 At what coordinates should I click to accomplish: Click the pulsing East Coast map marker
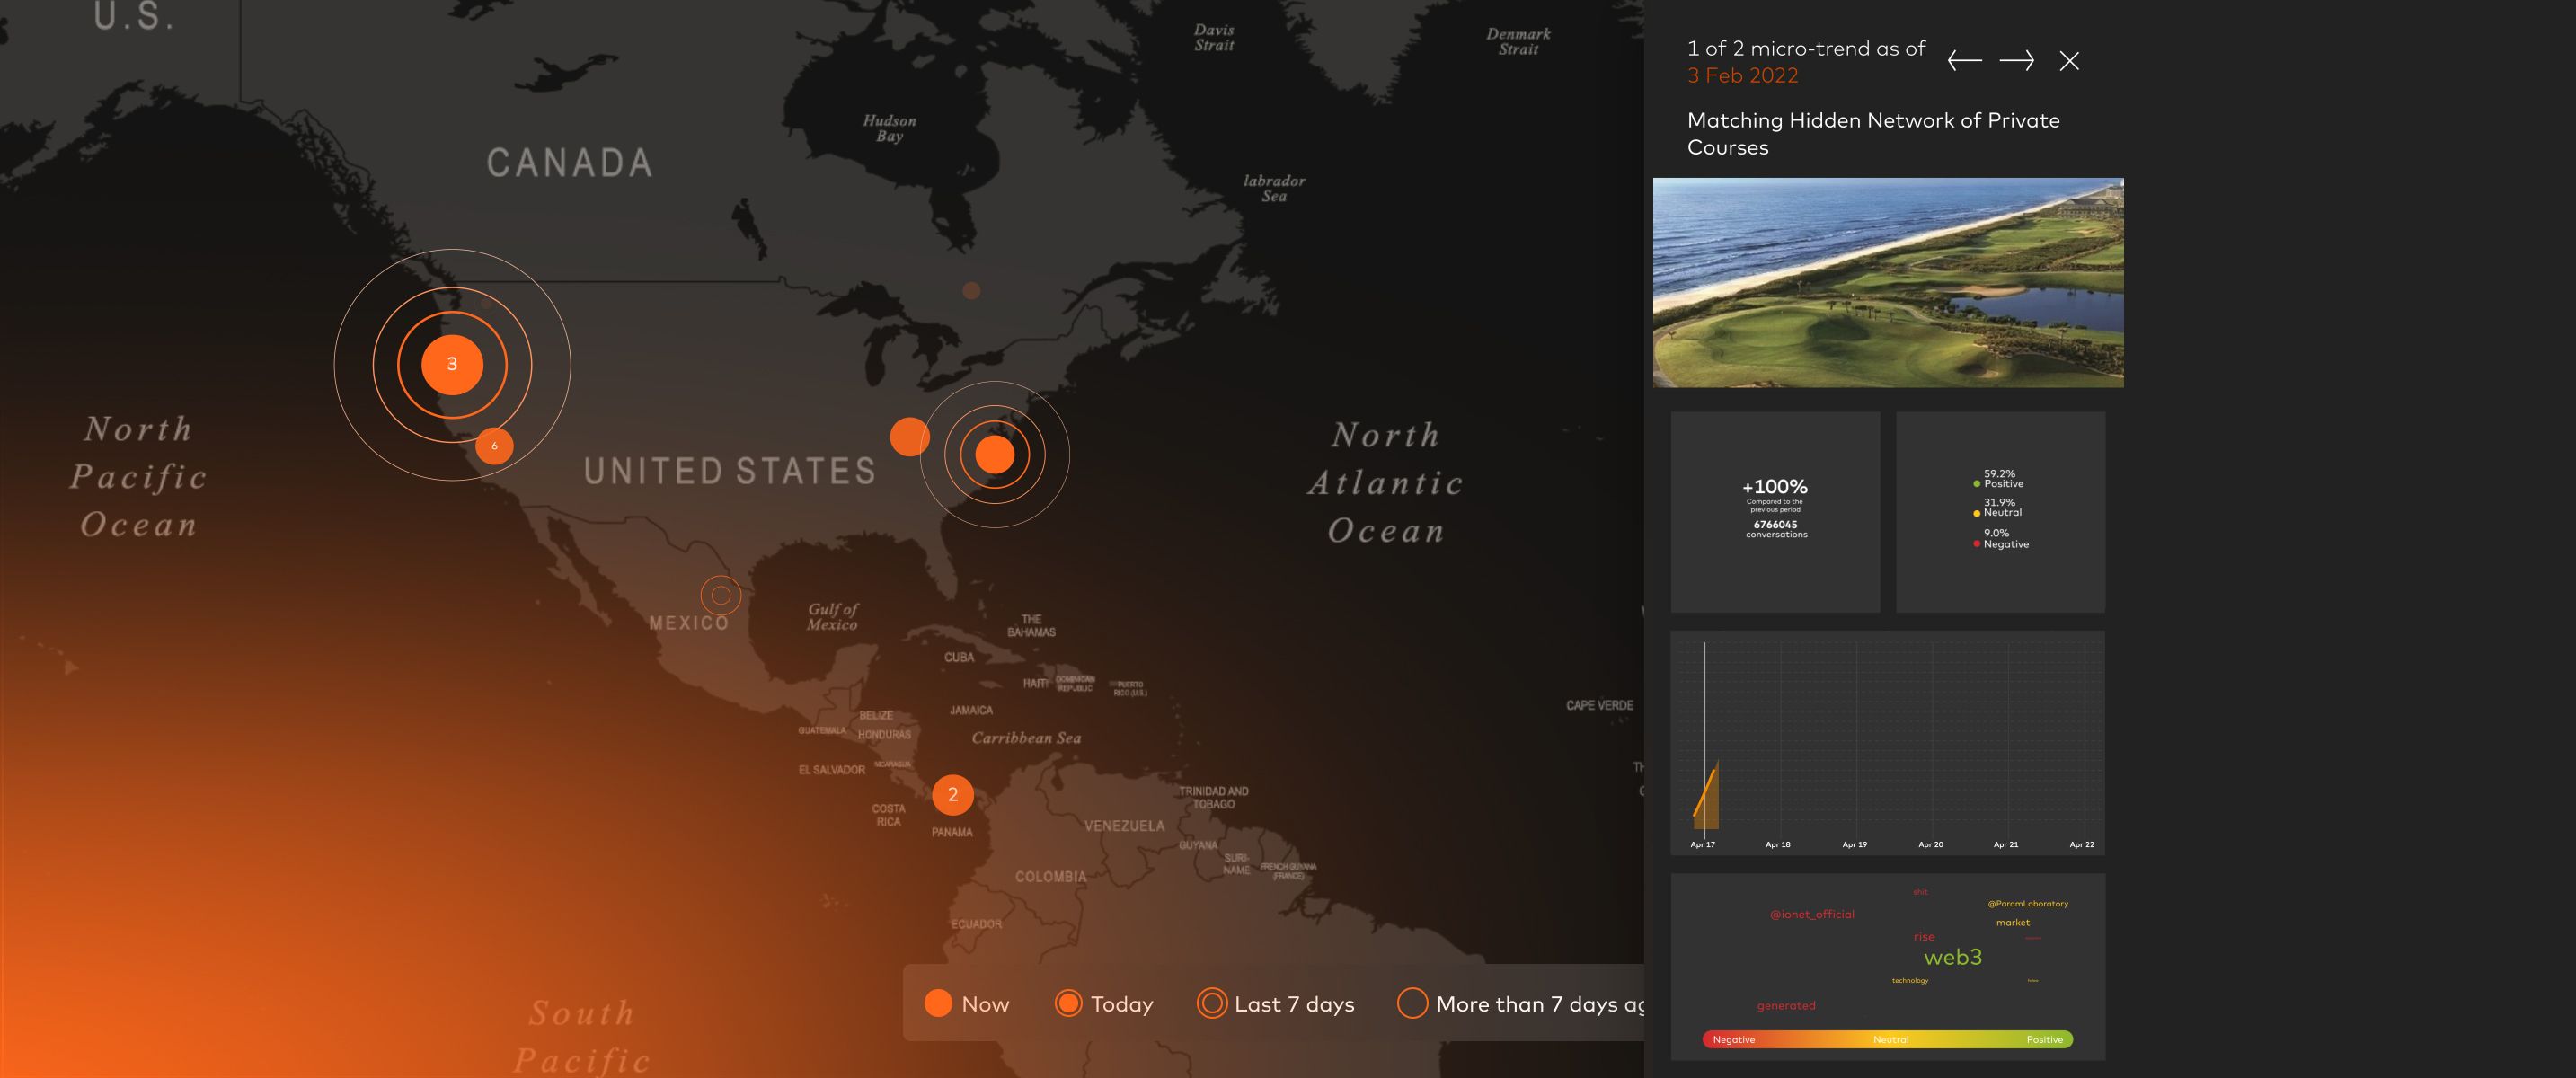click(994, 454)
